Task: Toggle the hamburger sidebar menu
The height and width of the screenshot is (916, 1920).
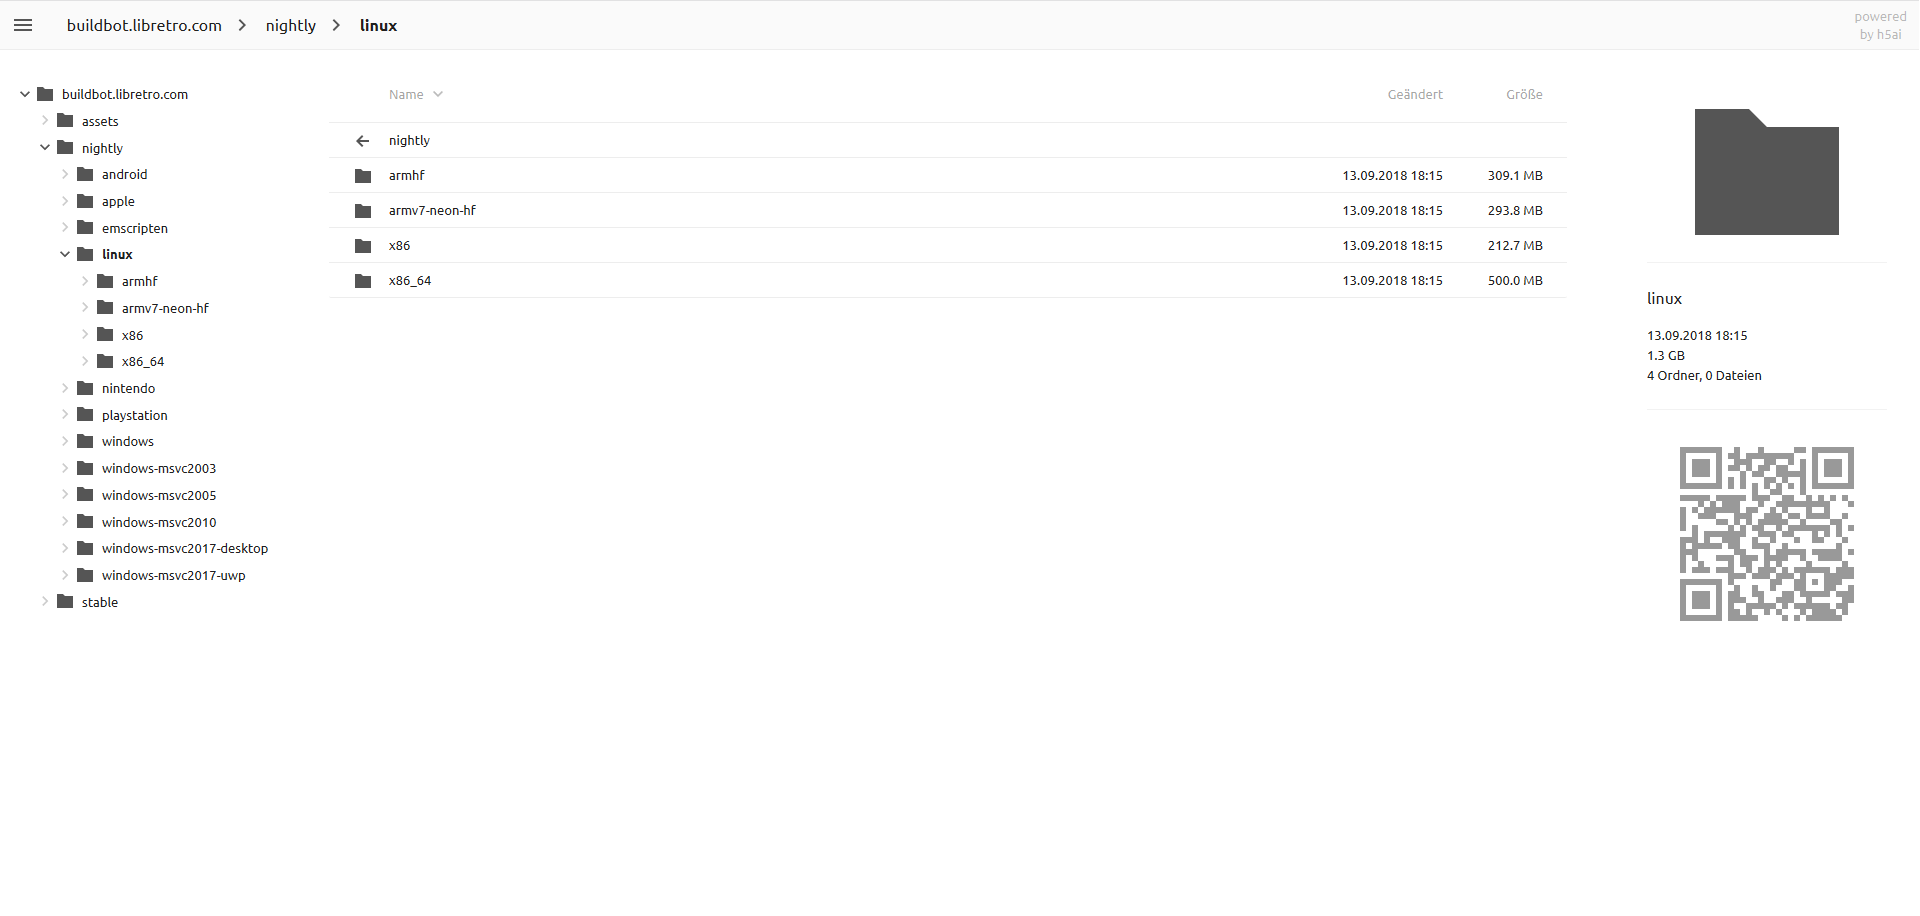Action: click(x=23, y=25)
